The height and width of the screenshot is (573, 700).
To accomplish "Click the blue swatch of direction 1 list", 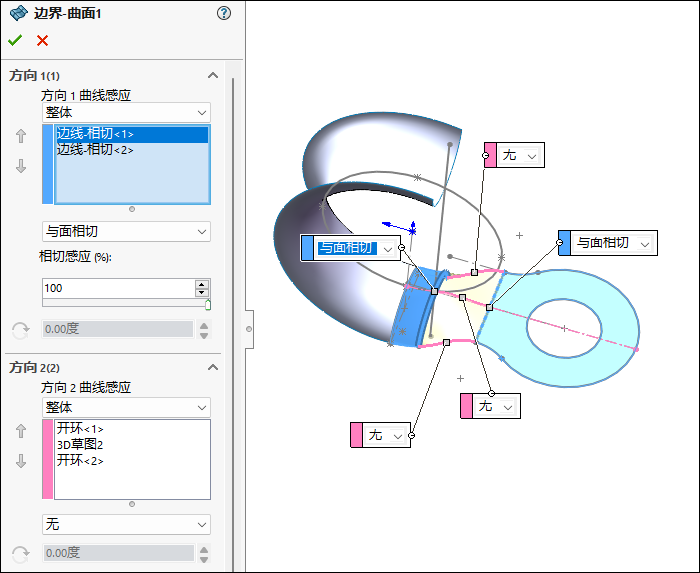I will tap(47, 164).
